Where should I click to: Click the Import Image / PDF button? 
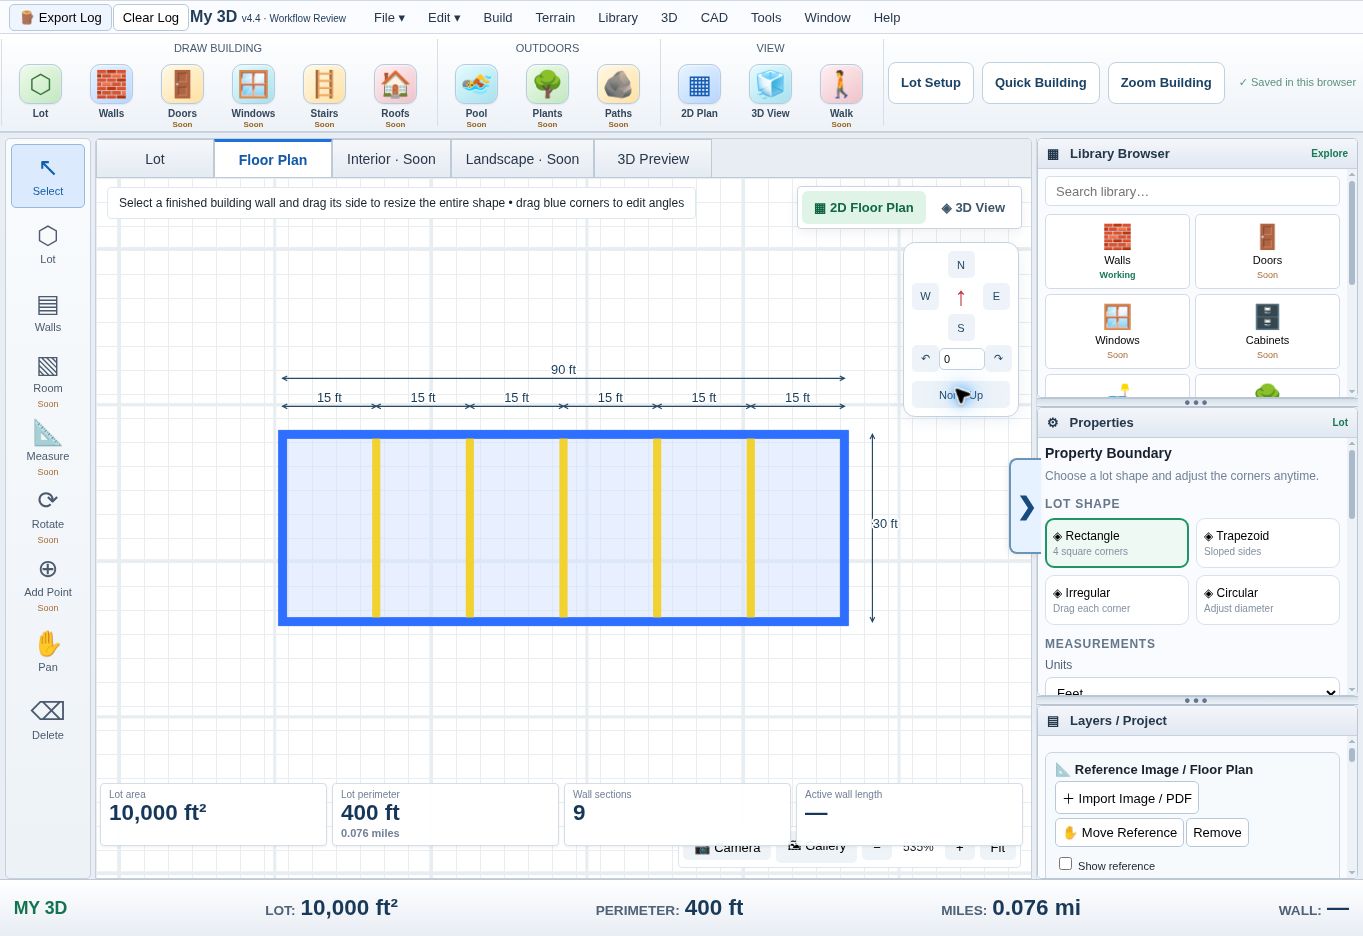click(x=1127, y=798)
